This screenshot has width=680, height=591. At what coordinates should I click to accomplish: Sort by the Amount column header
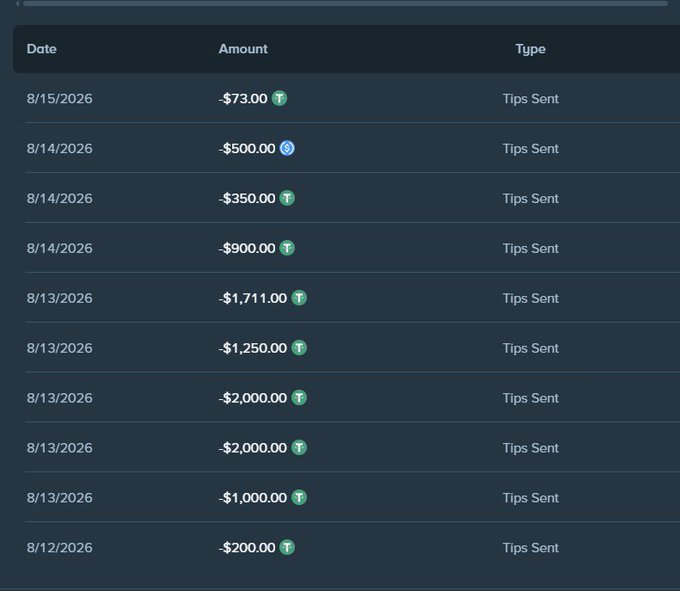pos(243,49)
